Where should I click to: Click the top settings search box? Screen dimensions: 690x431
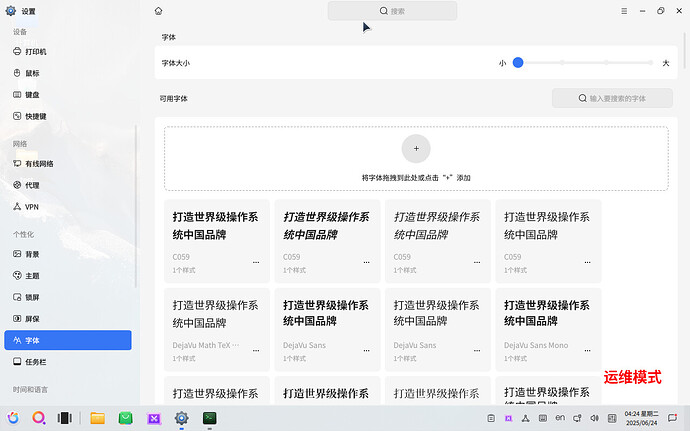392,11
